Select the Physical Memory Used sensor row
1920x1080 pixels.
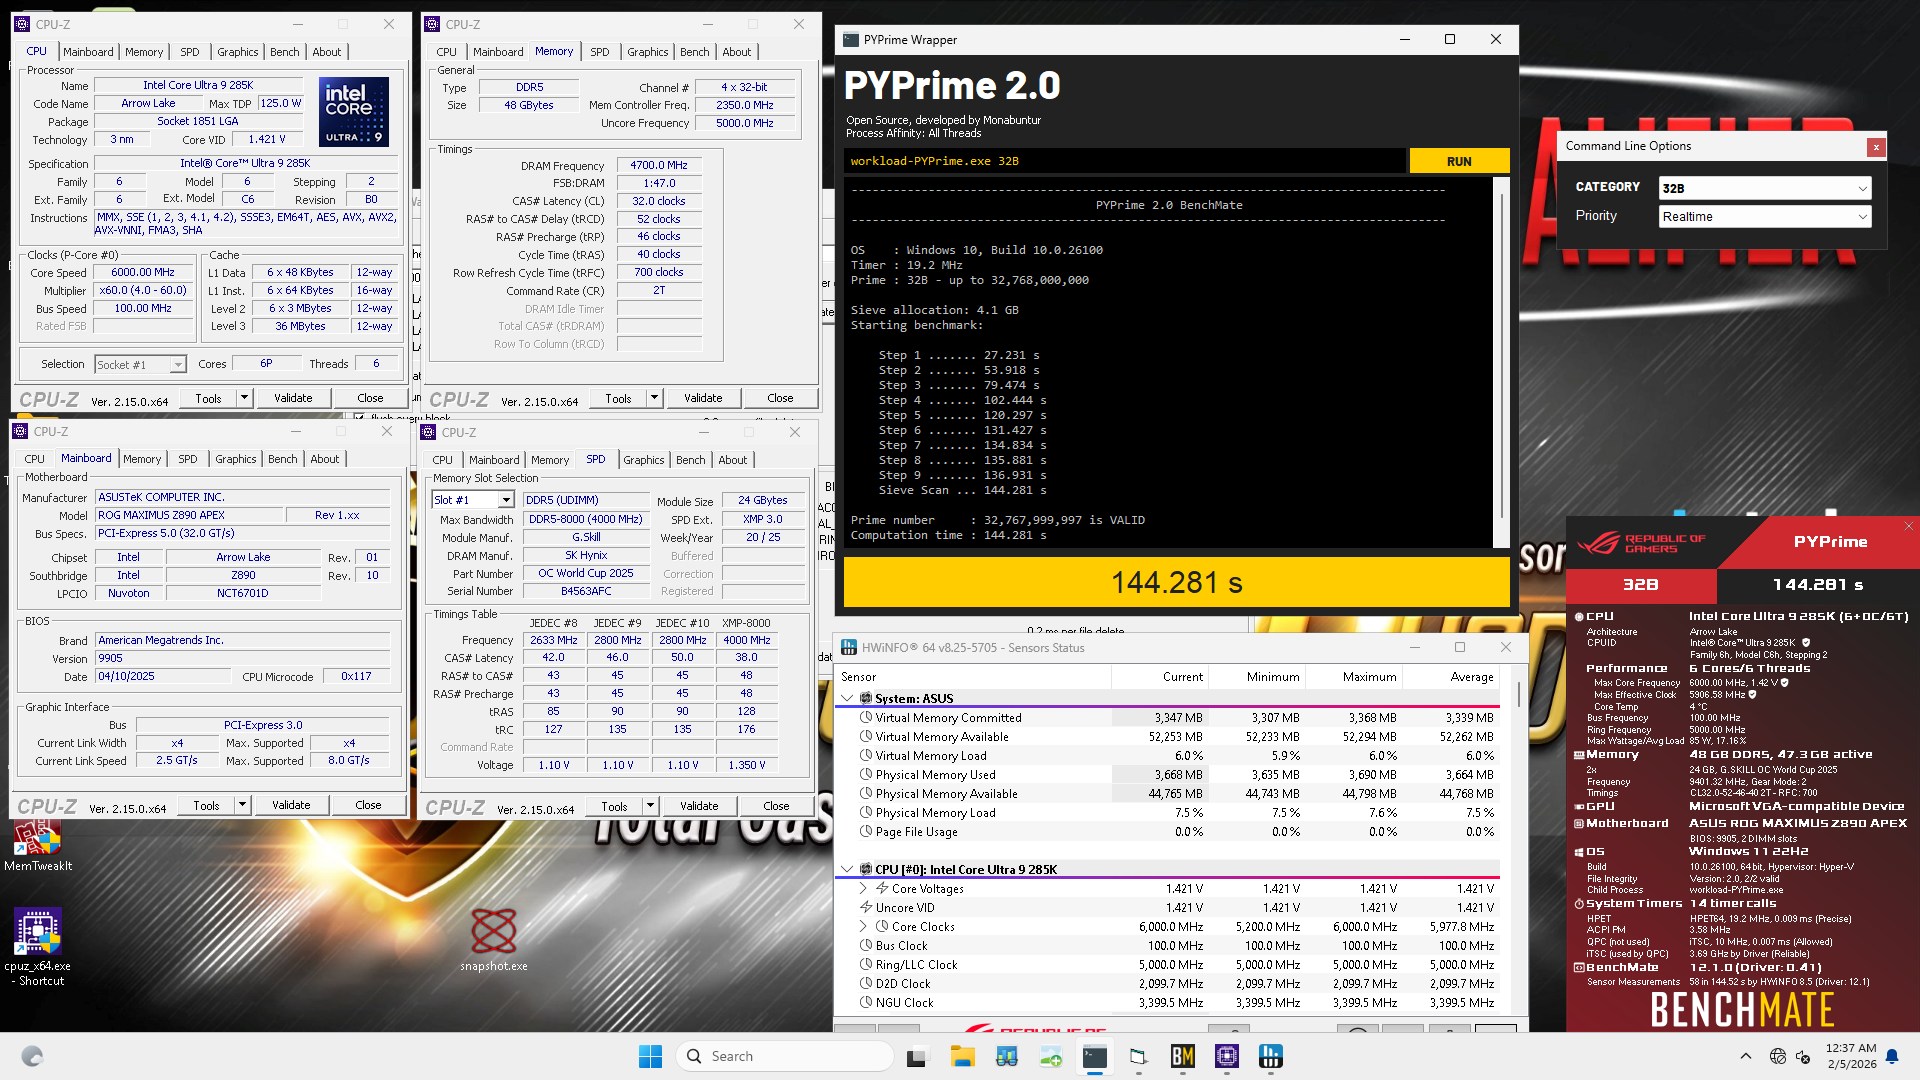[x=1167, y=775]
